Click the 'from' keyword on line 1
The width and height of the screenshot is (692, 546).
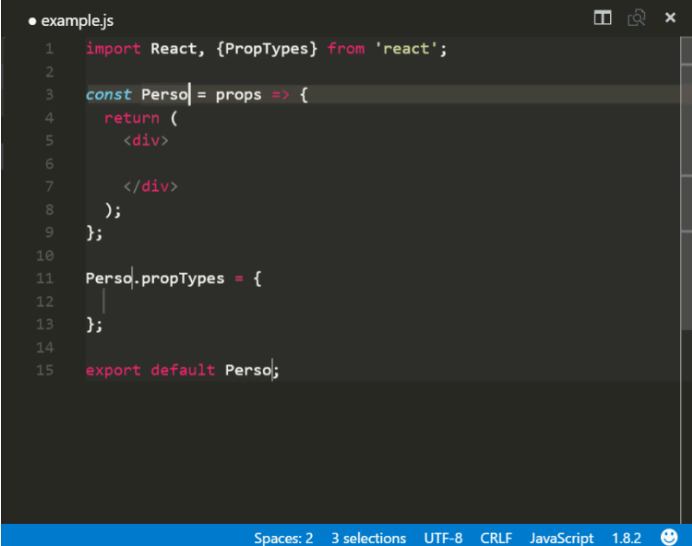346,49
